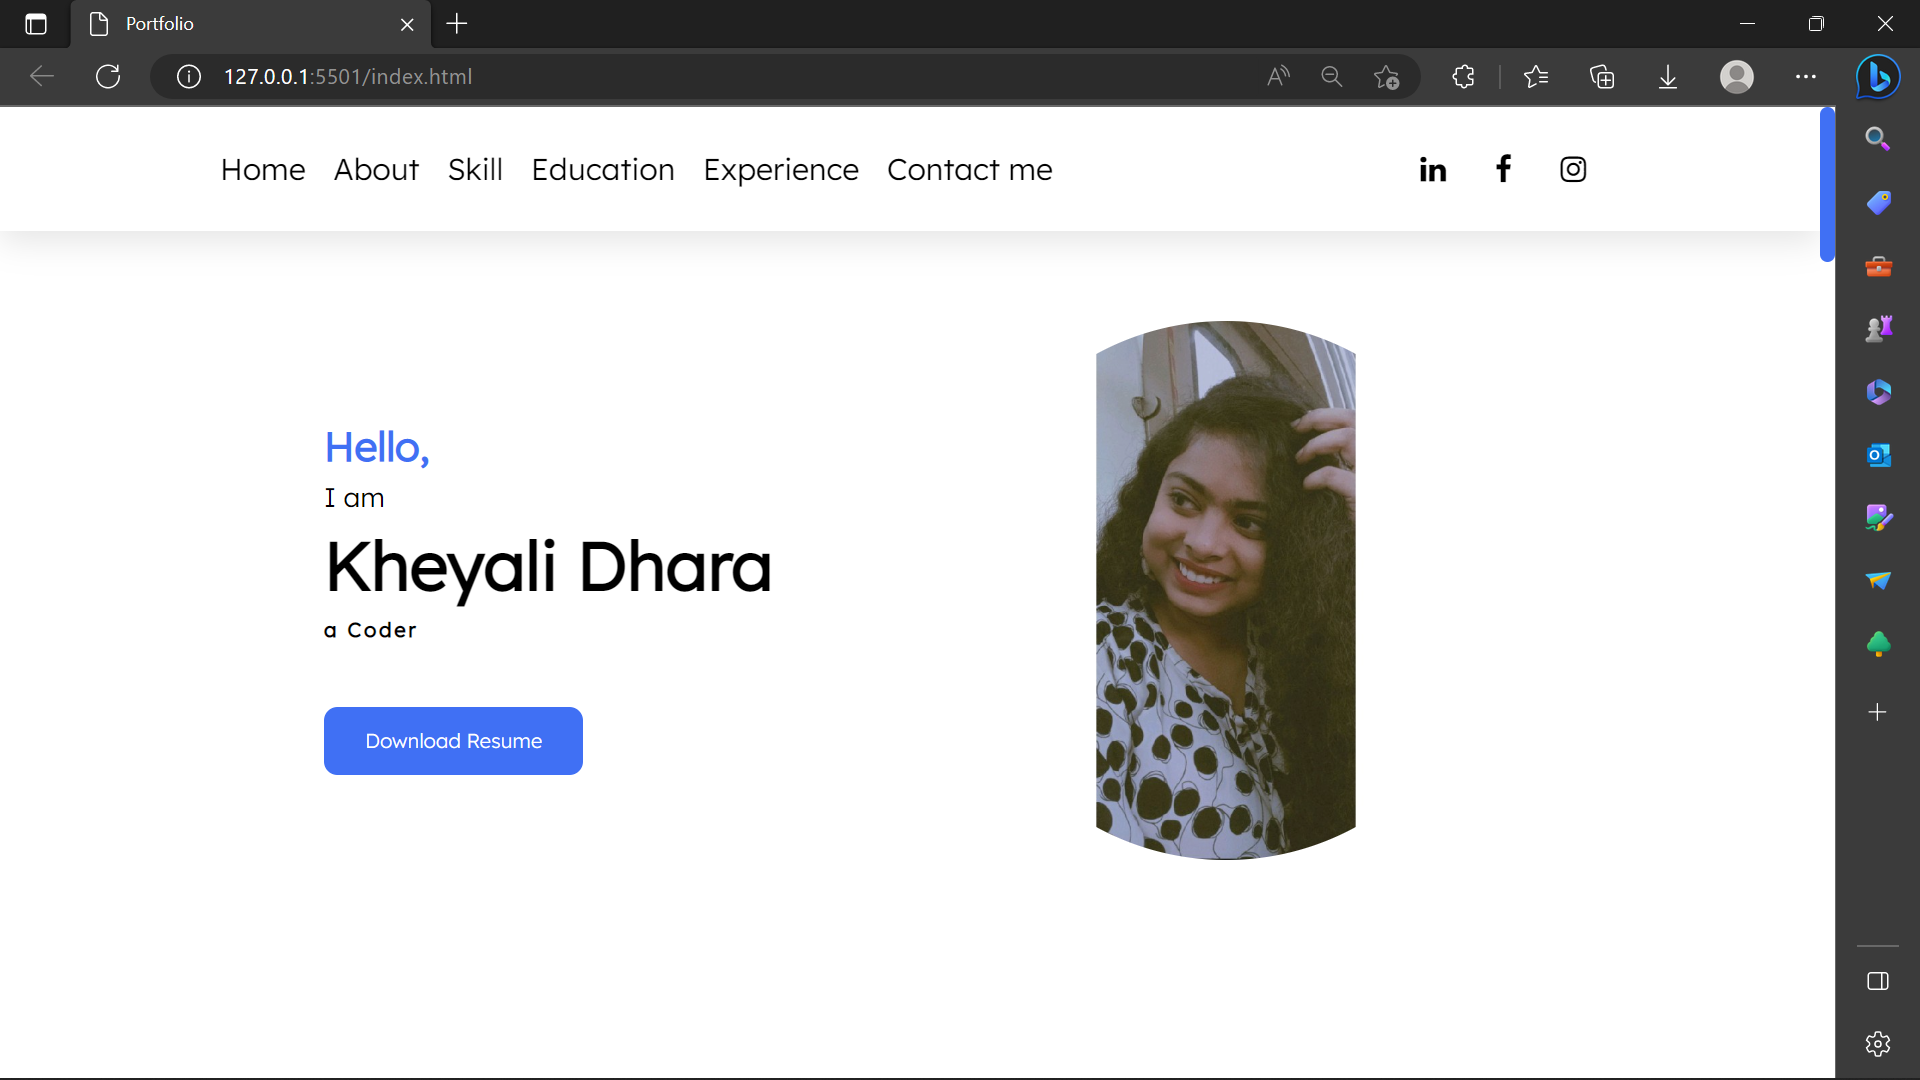This screenshot has height=1080, width=1920.
Task: Select Education in the navigation
Action: point(603,170)
